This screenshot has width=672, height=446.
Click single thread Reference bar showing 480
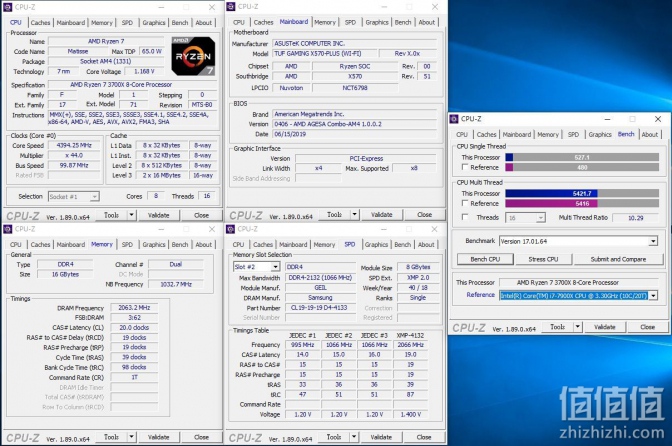582,167
